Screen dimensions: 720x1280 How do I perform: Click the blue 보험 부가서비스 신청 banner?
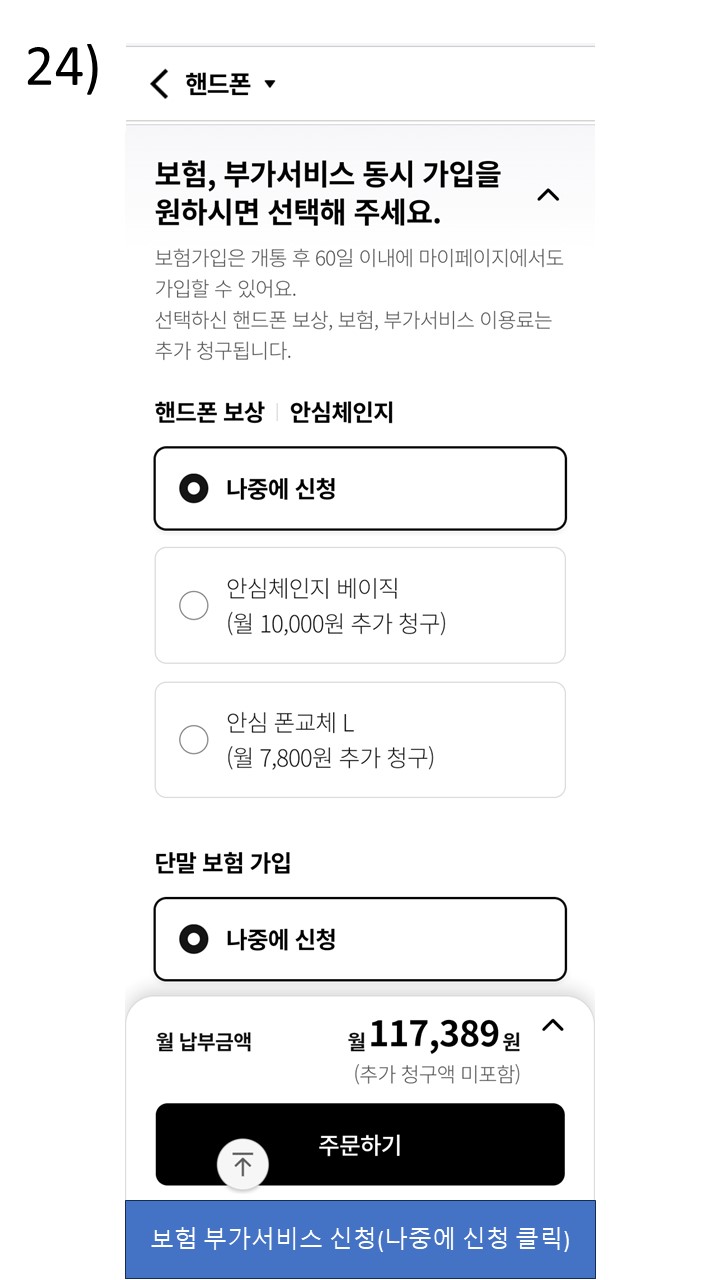pyautogui.click(x=360, y=1239)
